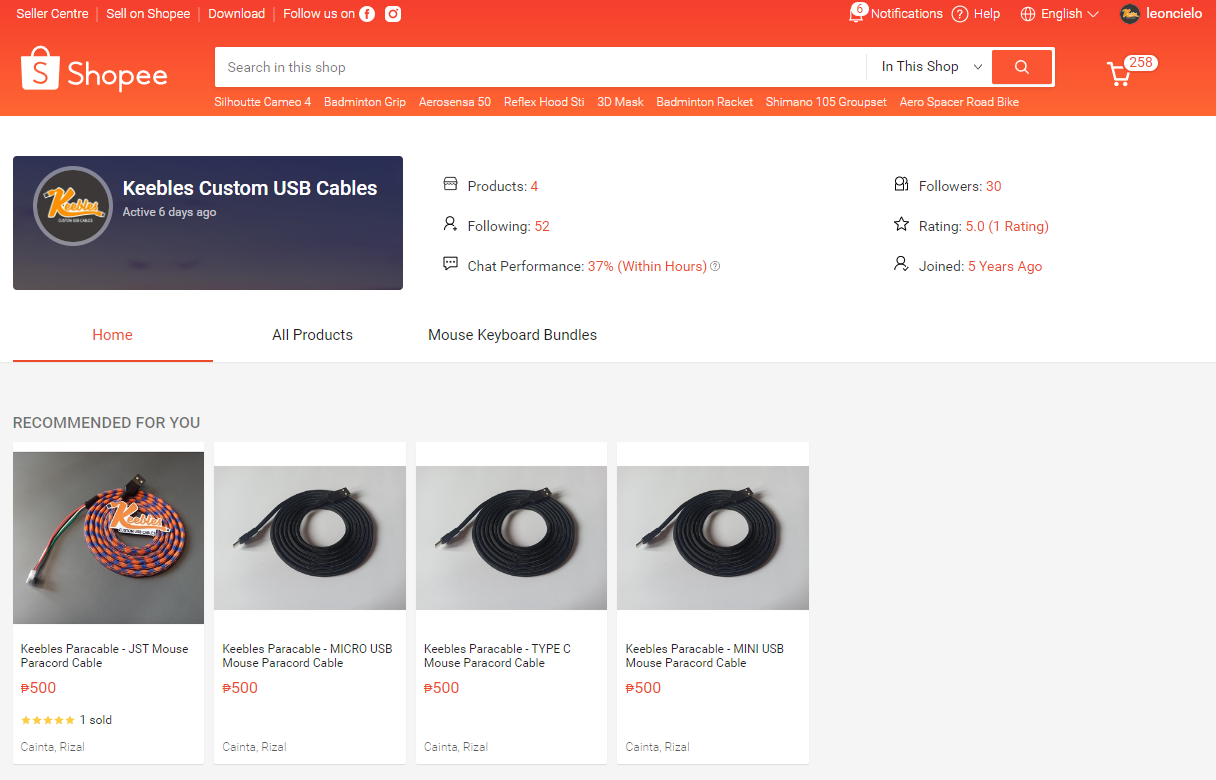Click the Download link
The width and height of the screenshot is (1216, 780).
(x=237, y=14)
